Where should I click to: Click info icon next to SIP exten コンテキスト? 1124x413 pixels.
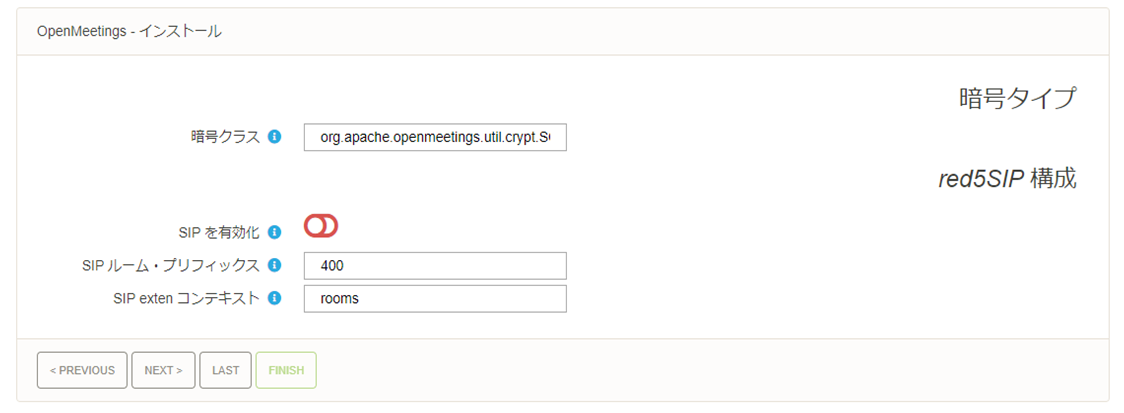[x=275, y=298]
